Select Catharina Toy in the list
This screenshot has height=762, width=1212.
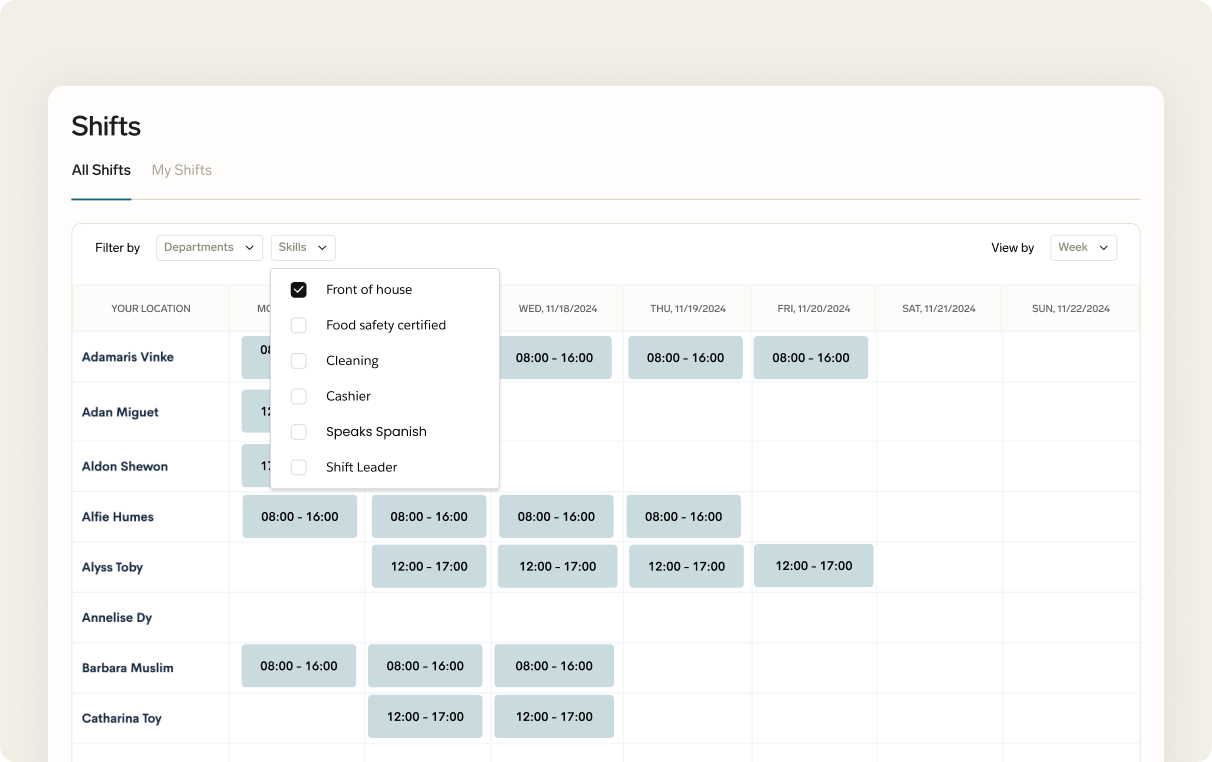[122, 718]
